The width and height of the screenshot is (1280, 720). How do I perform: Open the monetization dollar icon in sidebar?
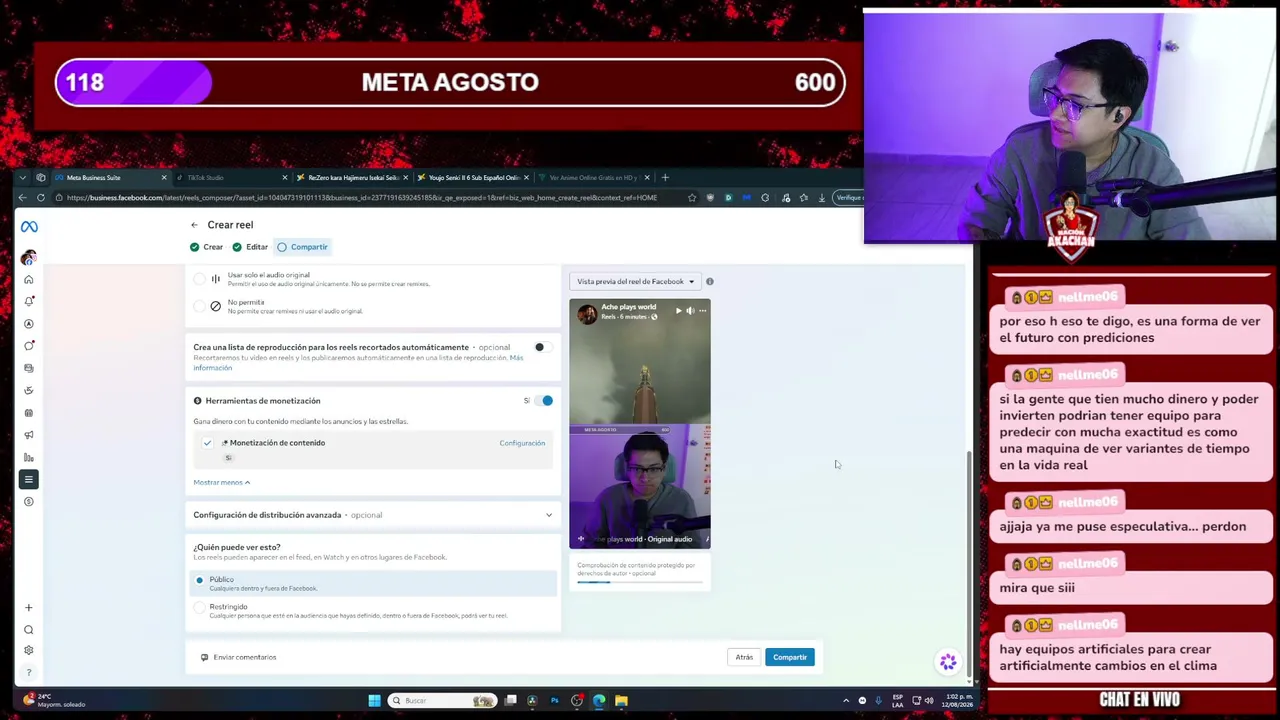[x=29, y=502]
